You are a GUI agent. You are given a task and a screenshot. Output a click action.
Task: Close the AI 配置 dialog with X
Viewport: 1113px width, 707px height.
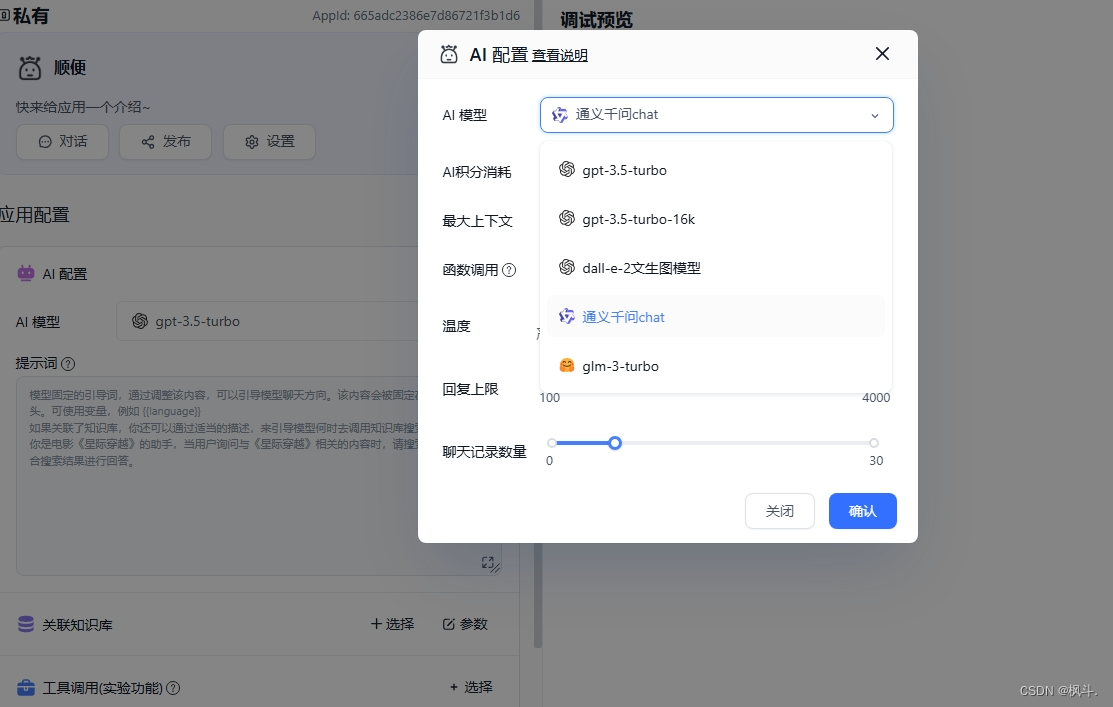coord(882,54)
